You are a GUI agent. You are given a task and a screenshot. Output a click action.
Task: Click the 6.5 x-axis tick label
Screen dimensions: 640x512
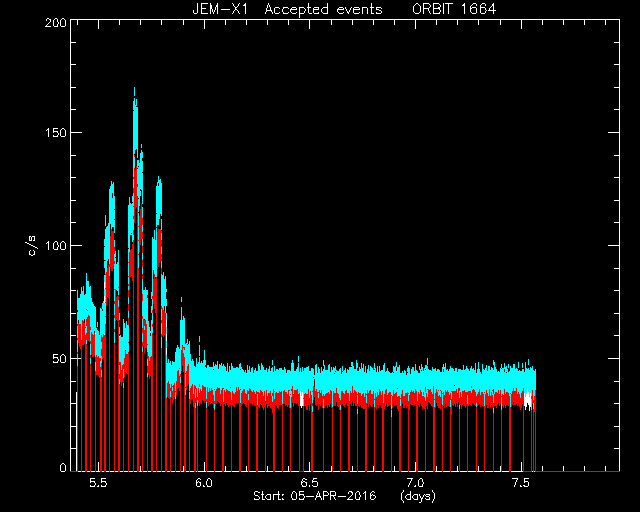click(310, 483)
